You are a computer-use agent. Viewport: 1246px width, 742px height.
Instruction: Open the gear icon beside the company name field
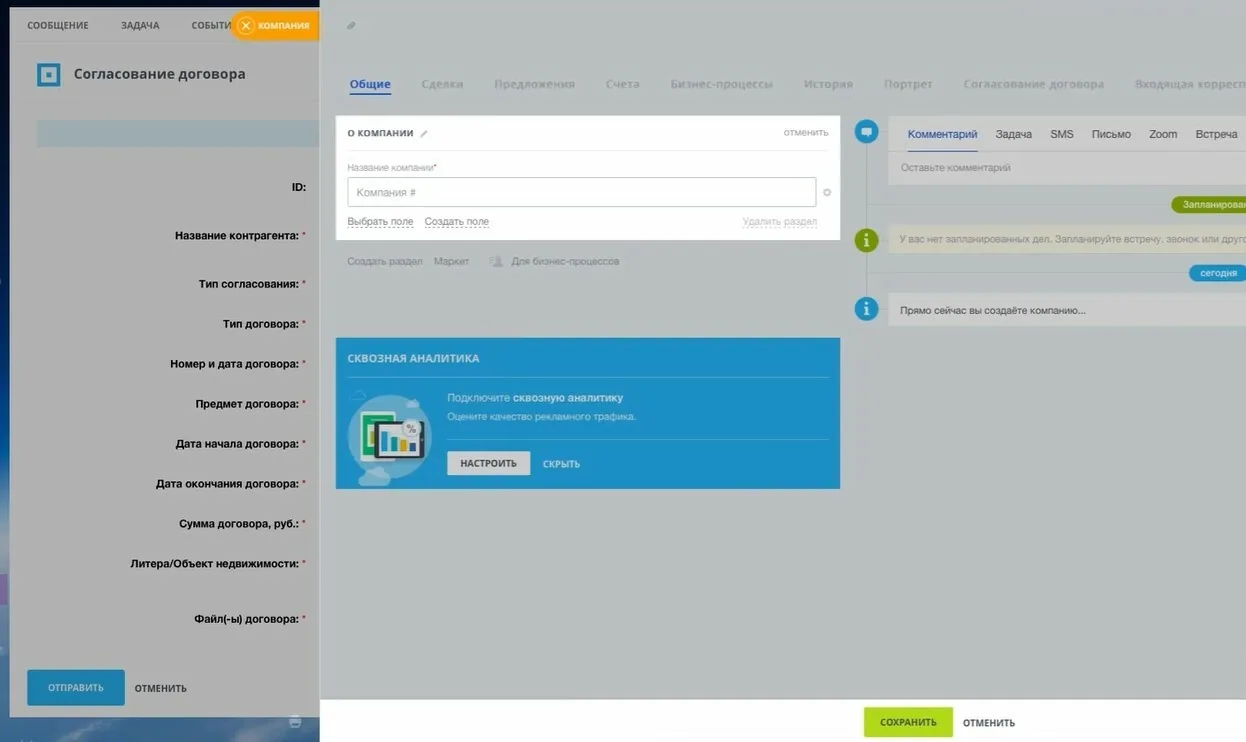click(827, 192)
